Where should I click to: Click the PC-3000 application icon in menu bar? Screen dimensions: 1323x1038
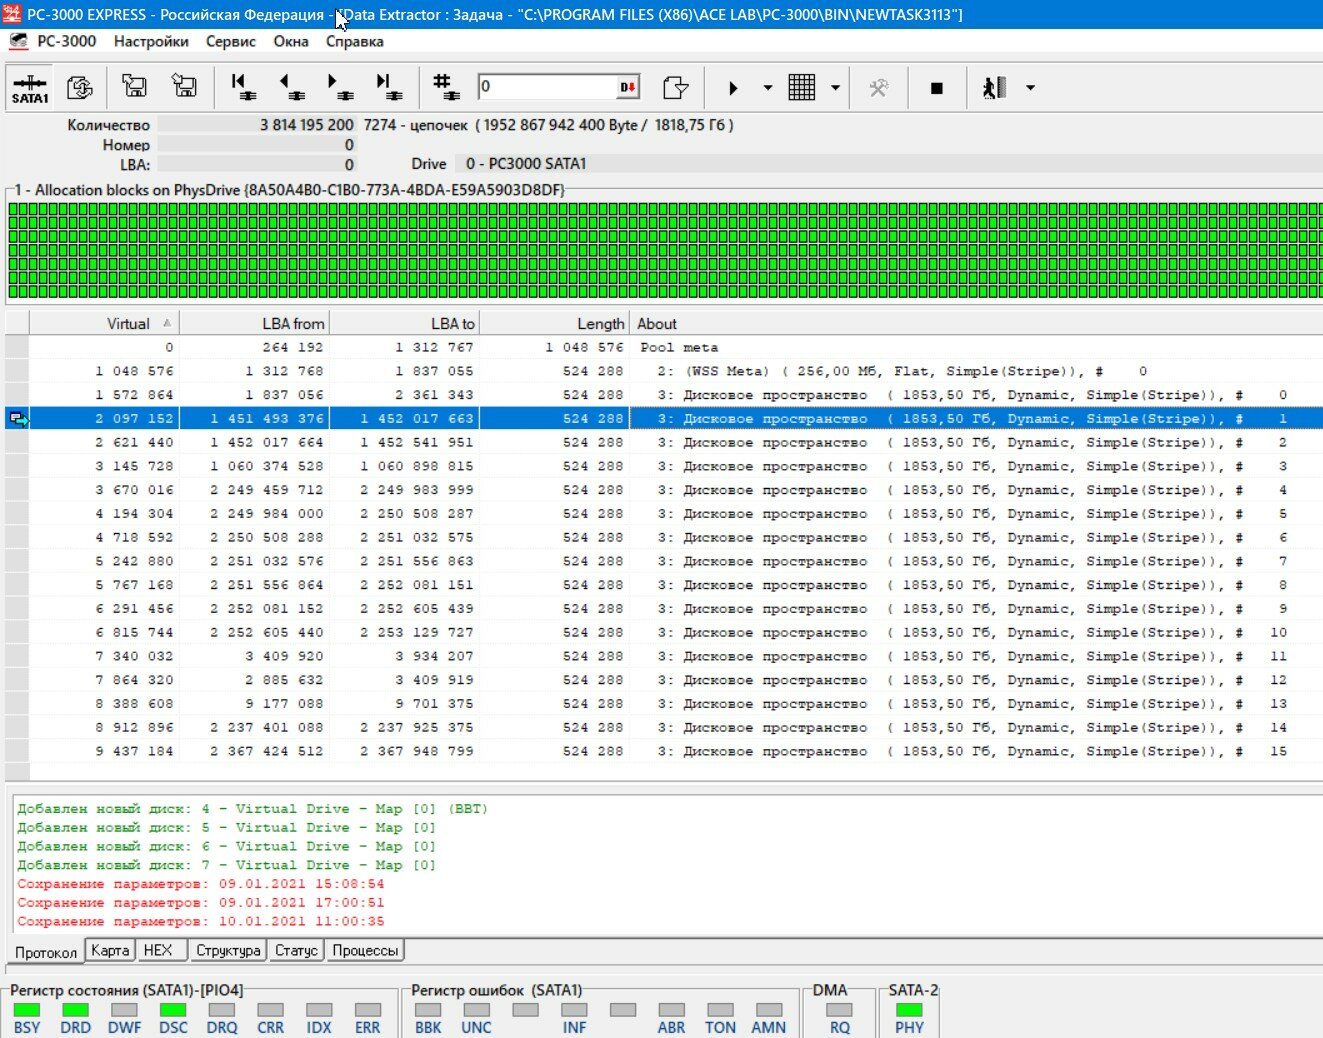[x=17, y=41]
